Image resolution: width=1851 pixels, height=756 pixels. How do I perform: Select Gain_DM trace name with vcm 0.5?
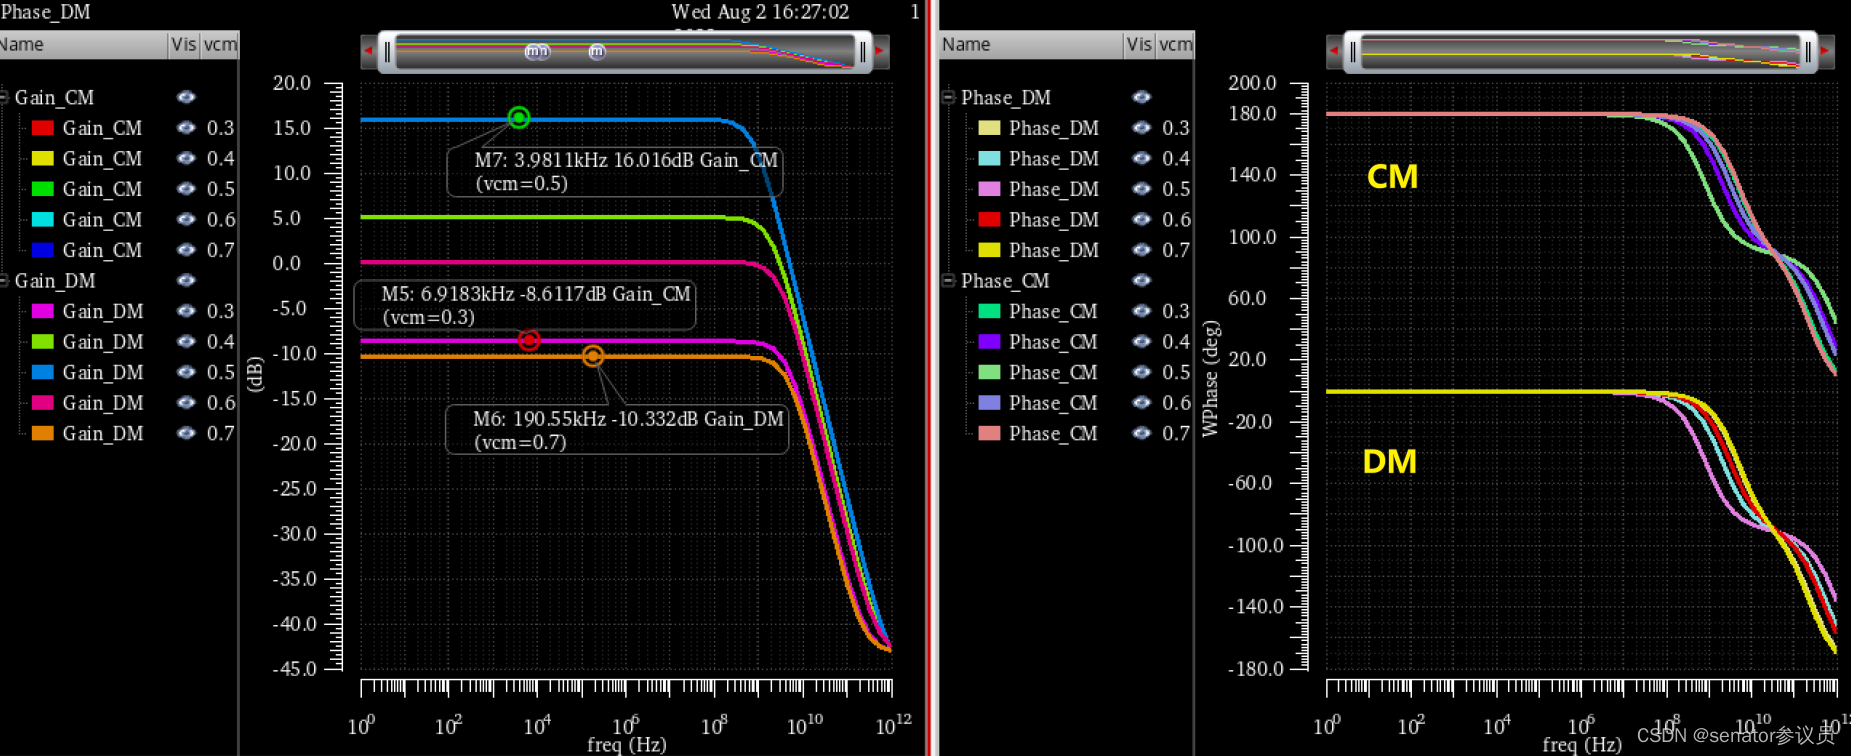(x=103, y=372)
